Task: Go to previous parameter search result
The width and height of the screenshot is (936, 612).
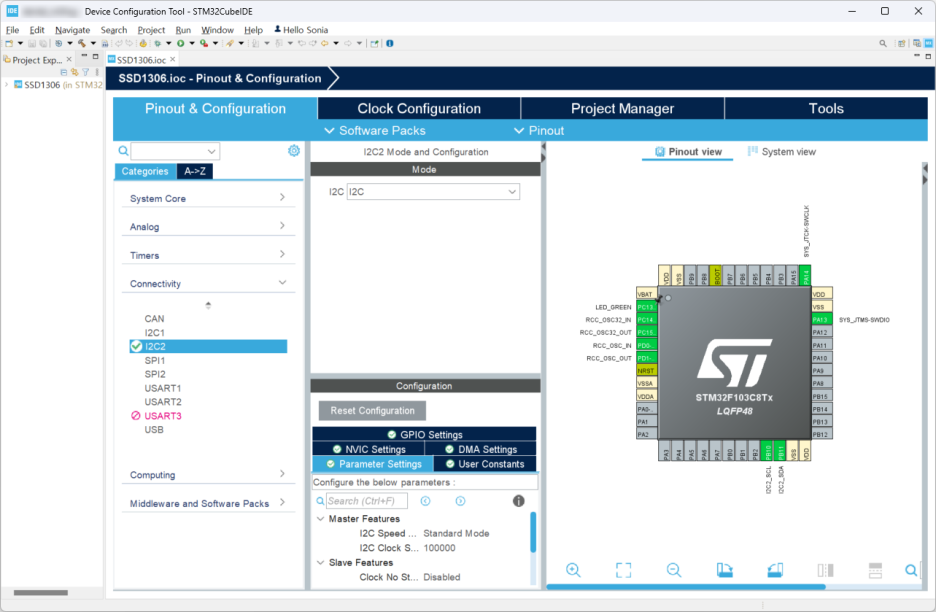Action: pyautogui.click(x=426, y=501)
